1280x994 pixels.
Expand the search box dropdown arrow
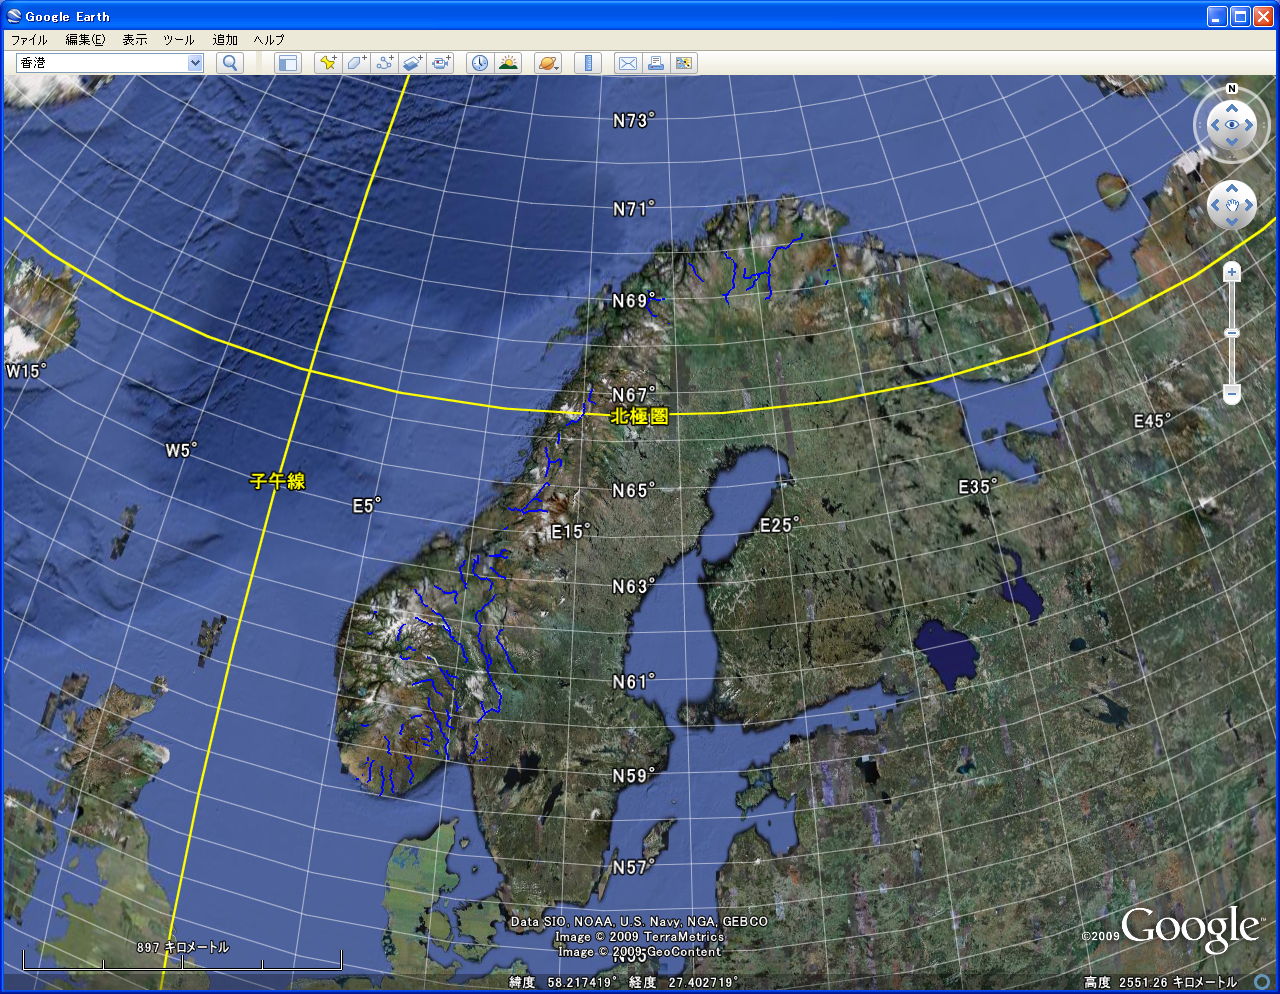[x=195, y=63]
